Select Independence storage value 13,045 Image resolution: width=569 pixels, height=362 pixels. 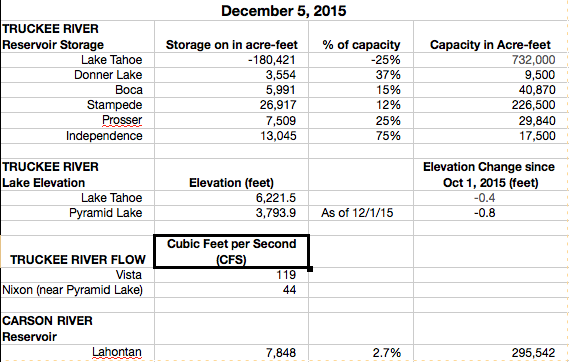point(232,136)
